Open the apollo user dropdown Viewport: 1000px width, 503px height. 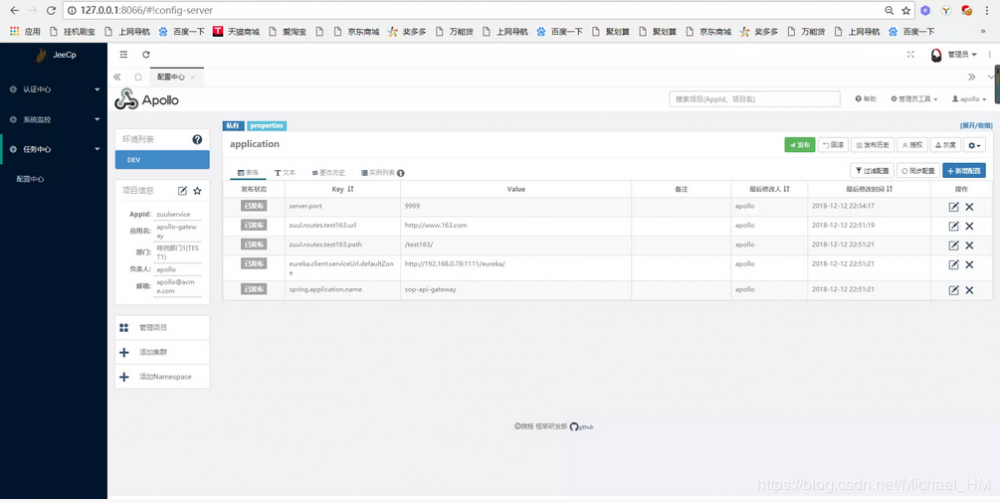[x=969, y=99]
